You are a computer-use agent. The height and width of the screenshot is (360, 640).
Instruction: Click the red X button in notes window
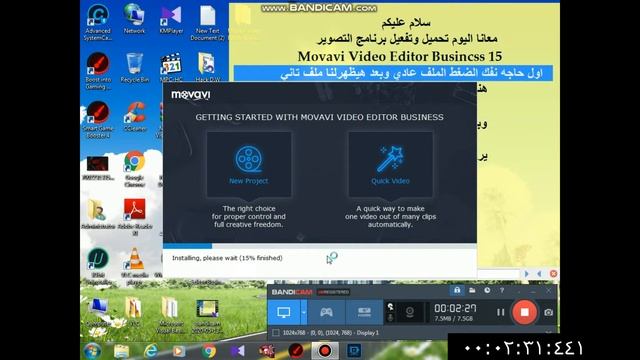click(553, 274)
